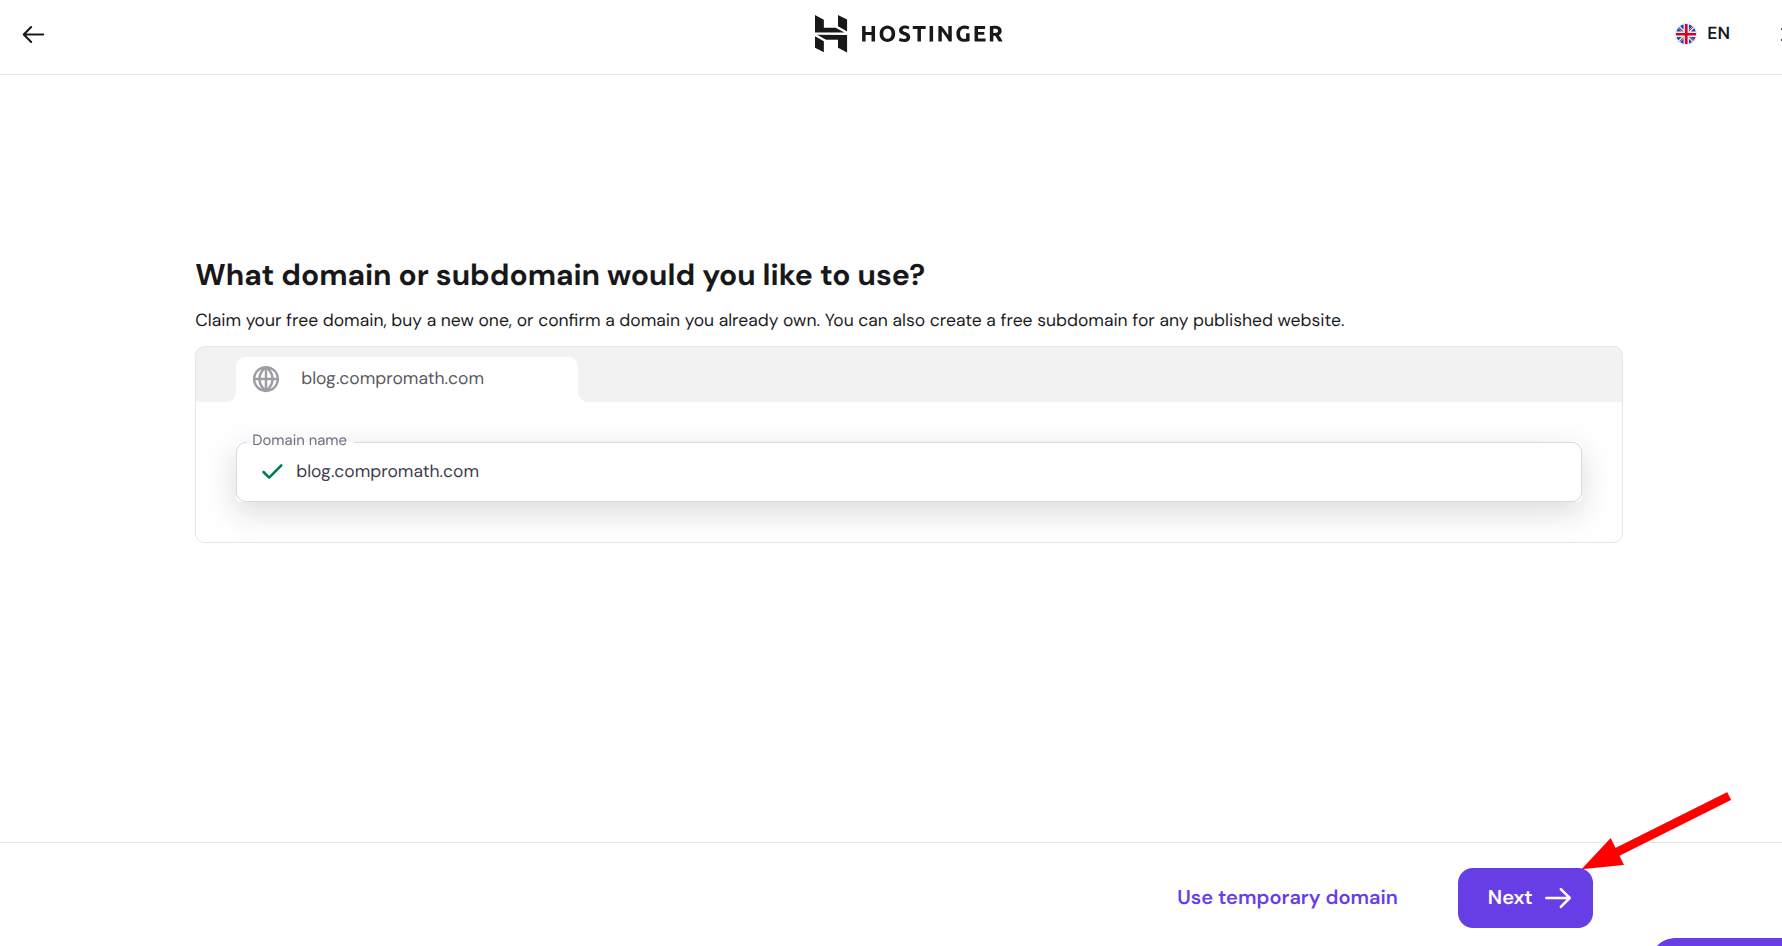Click the heading about domain or subdomain
1782x946 pixels.
point(560,275)
